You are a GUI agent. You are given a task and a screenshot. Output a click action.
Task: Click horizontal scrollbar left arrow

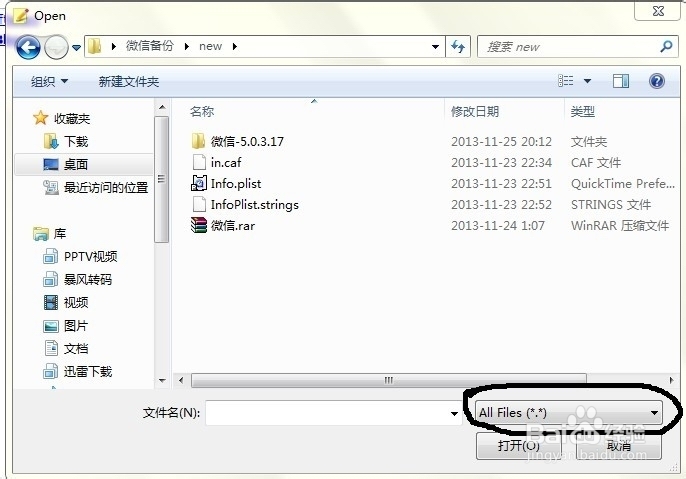(181, 380)
